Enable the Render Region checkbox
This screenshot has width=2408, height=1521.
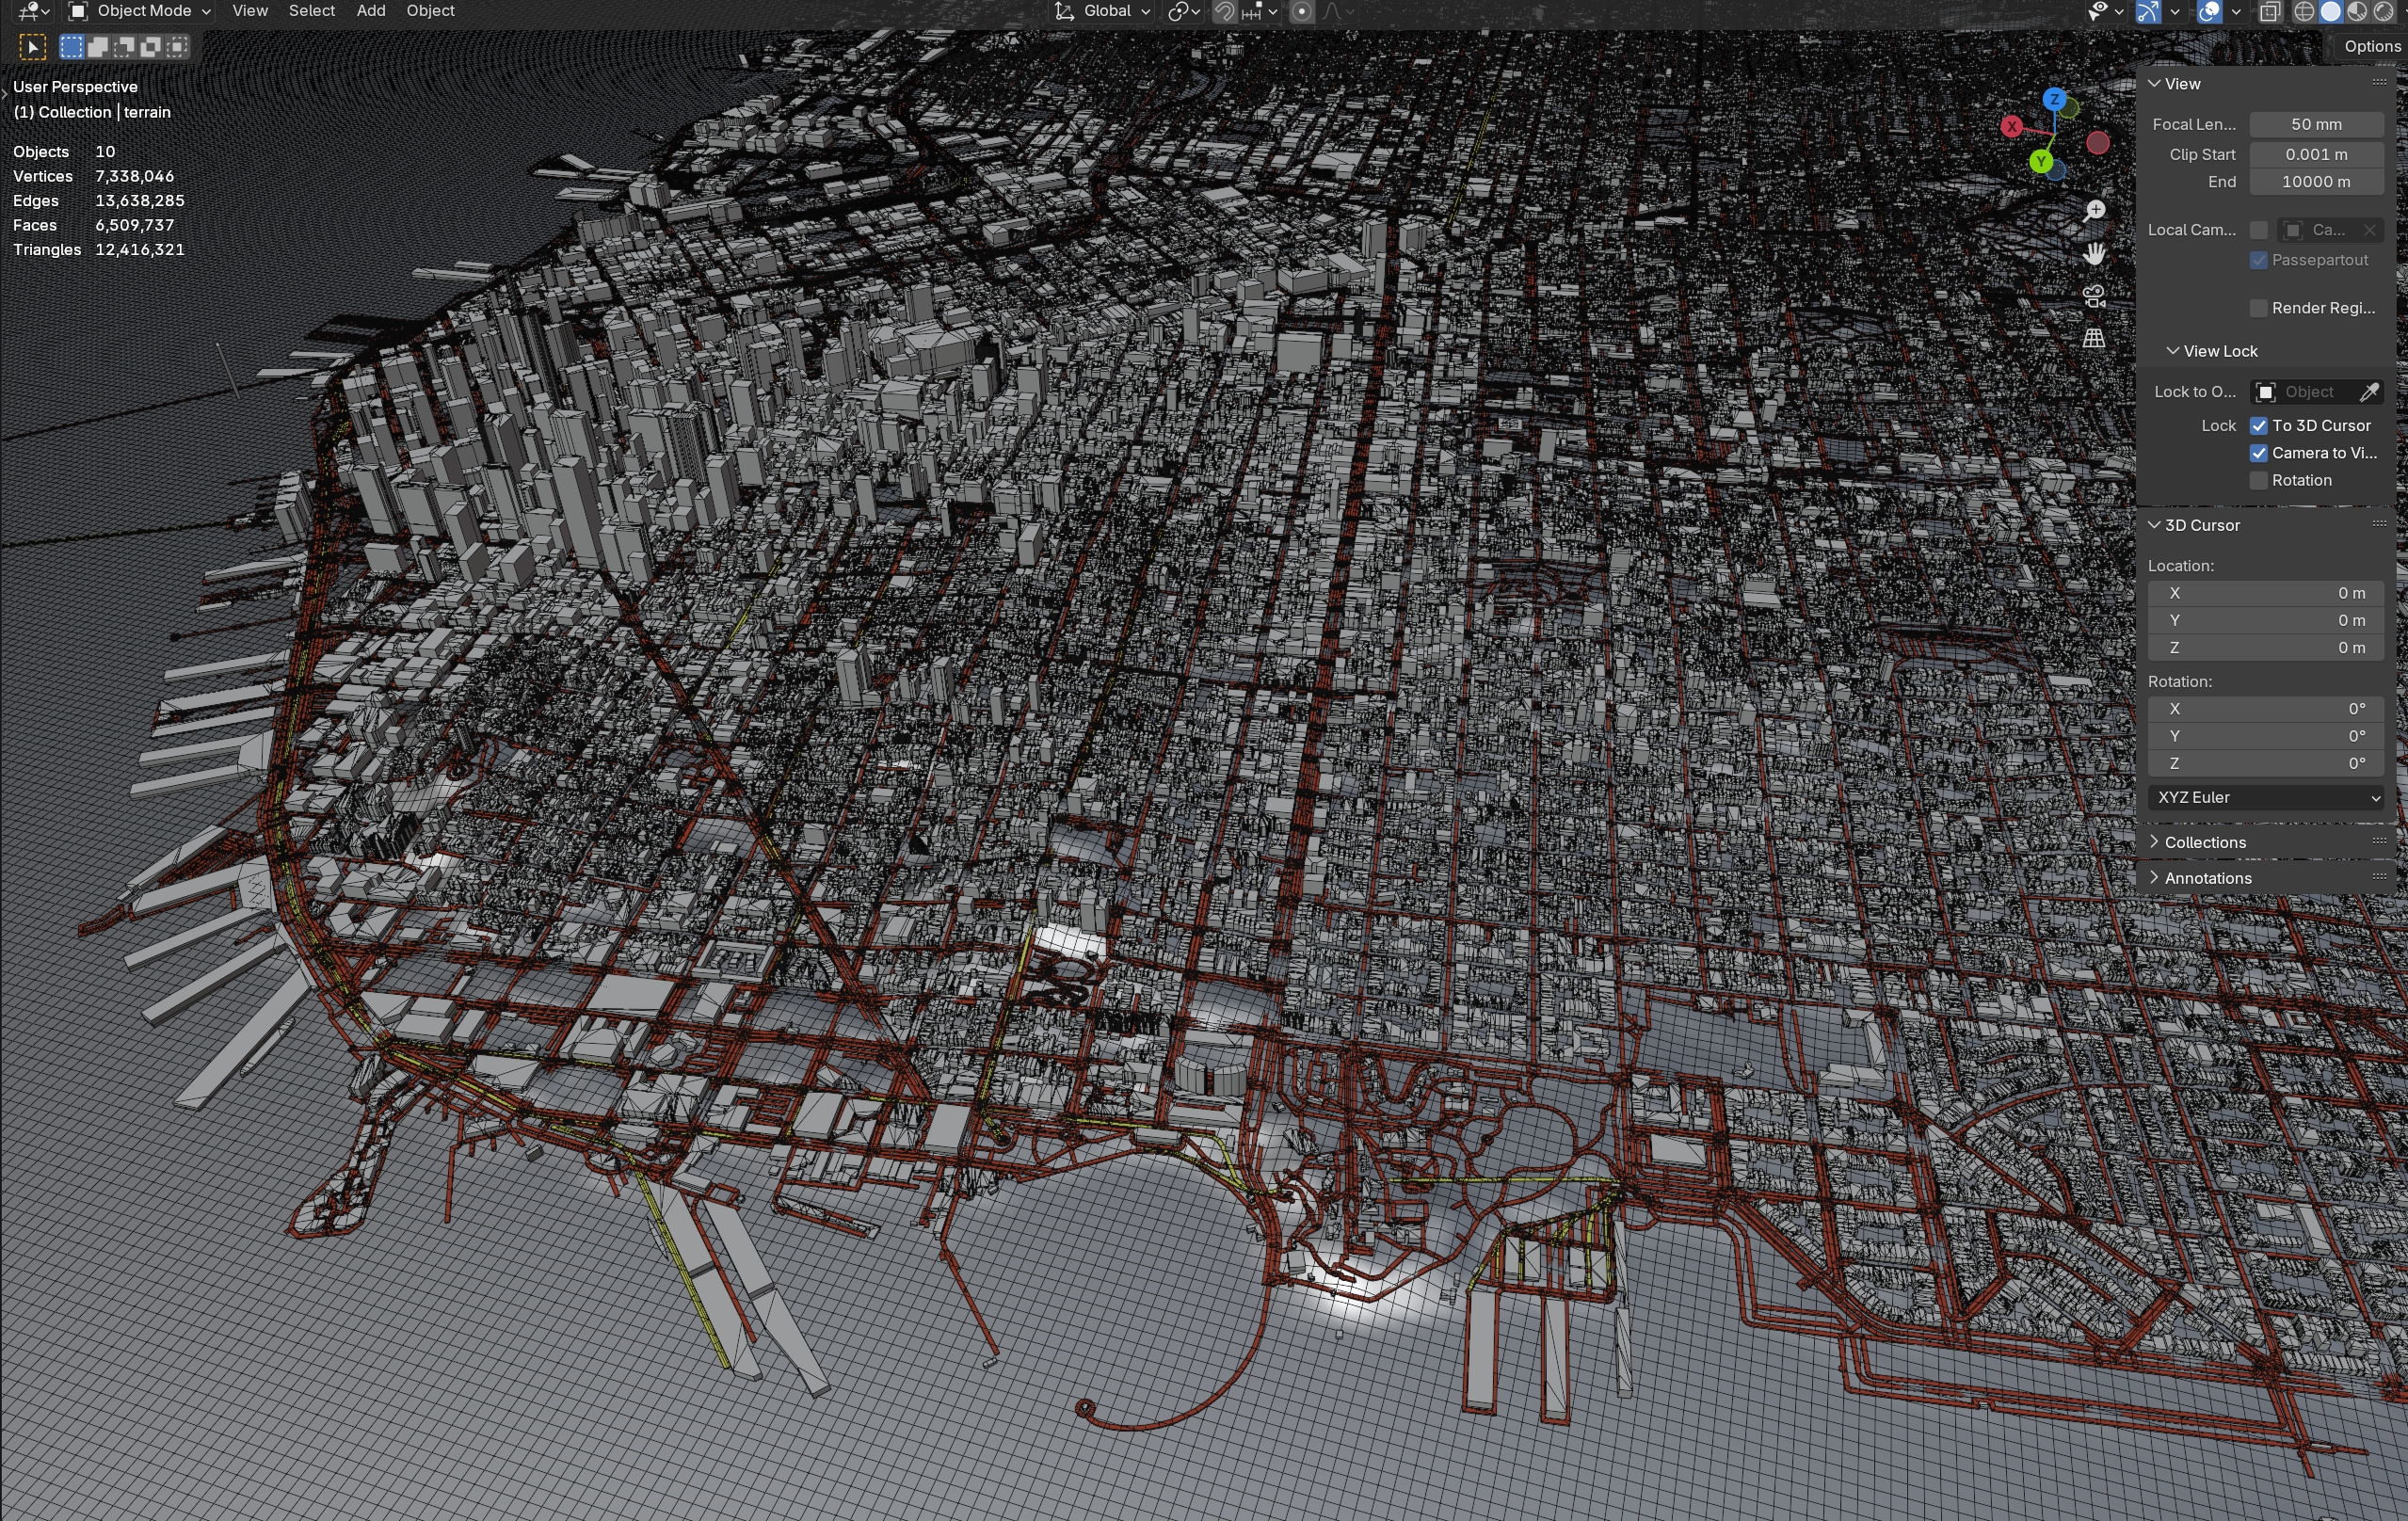2259,308
